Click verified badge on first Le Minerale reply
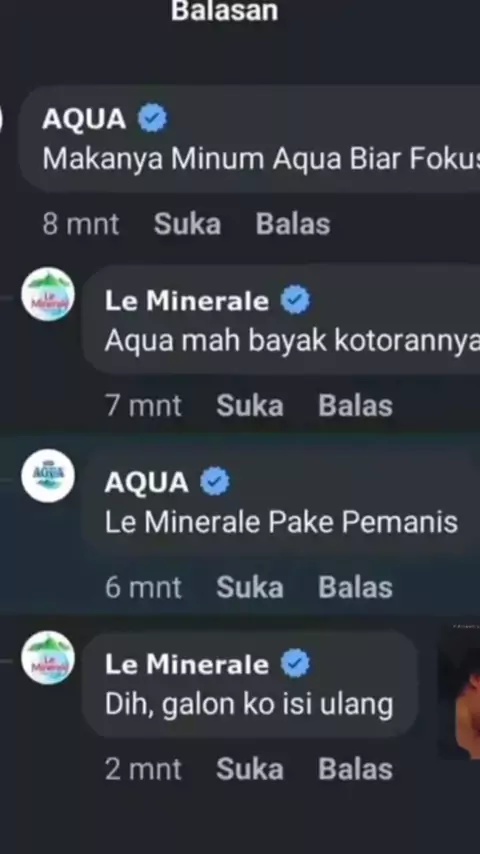The width and height of the screenshot is (480, 854). [295, 301]
